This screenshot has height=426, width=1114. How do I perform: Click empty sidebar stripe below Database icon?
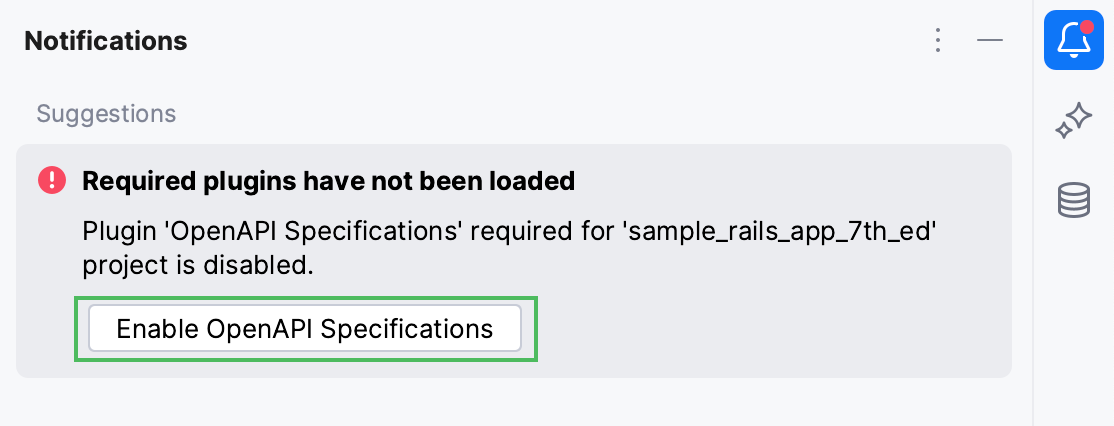tap(1073, 320)
